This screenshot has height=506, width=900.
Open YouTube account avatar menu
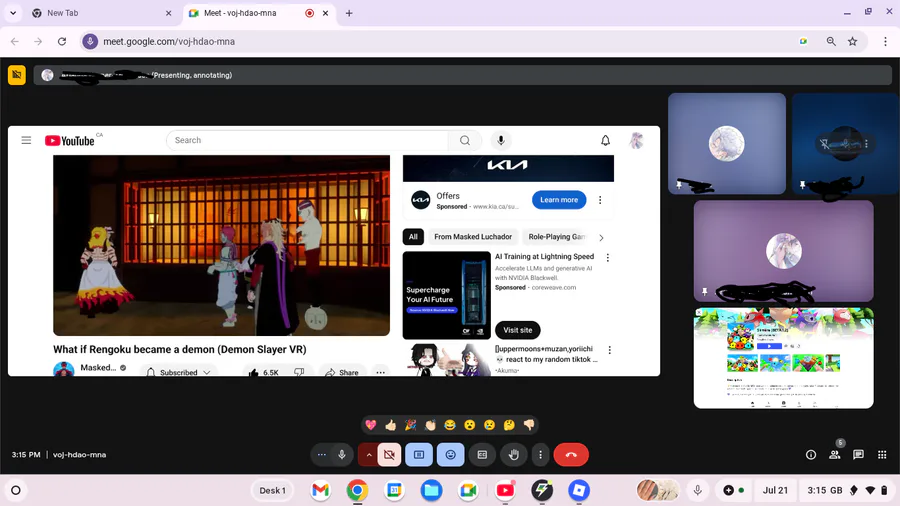tap(637, 141)
